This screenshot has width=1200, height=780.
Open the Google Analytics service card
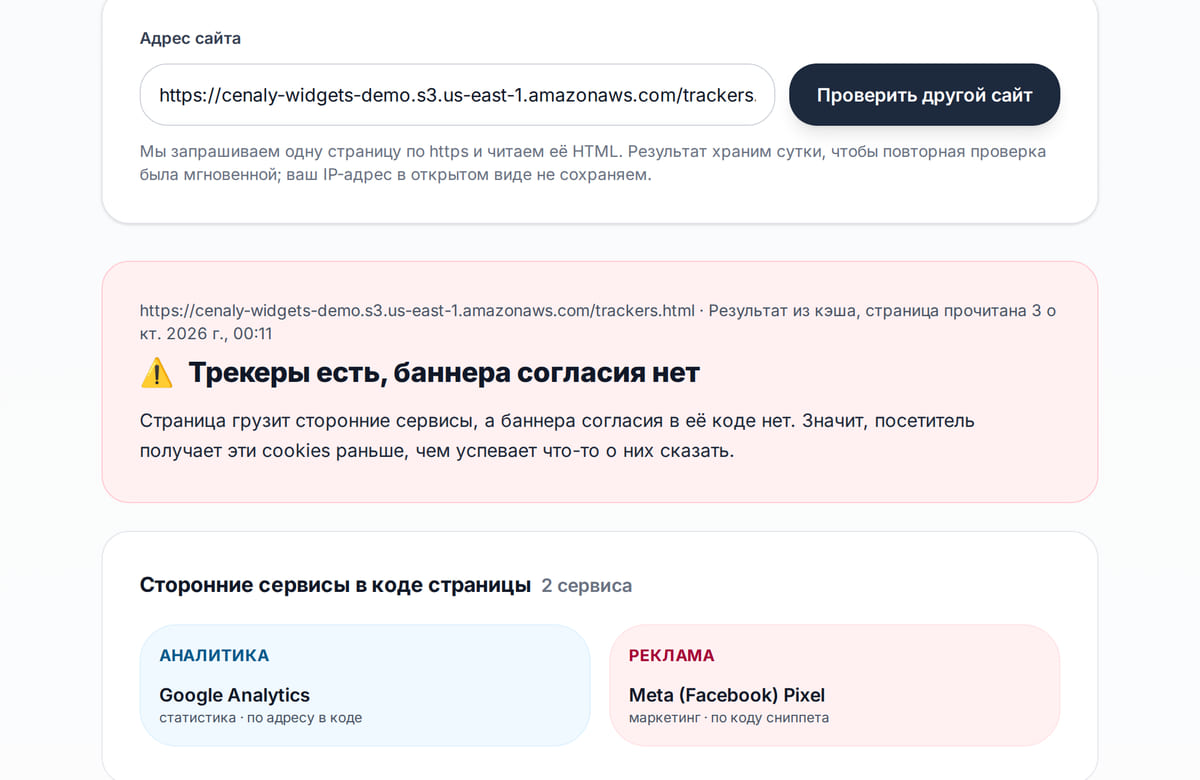coord(365,685)
